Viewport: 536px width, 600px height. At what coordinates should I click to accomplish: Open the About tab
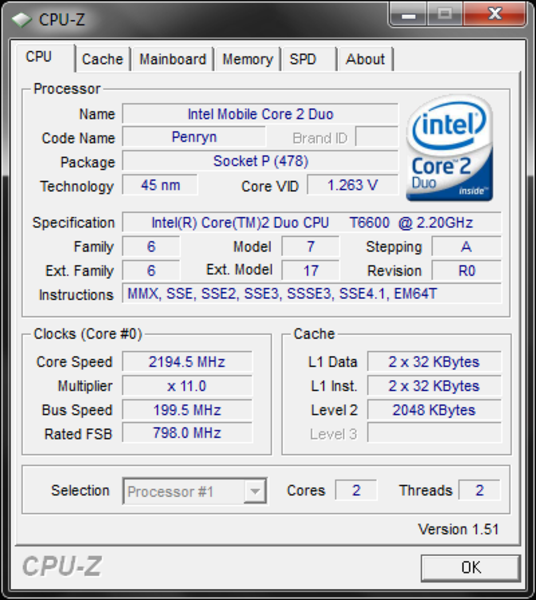[365, 59]
